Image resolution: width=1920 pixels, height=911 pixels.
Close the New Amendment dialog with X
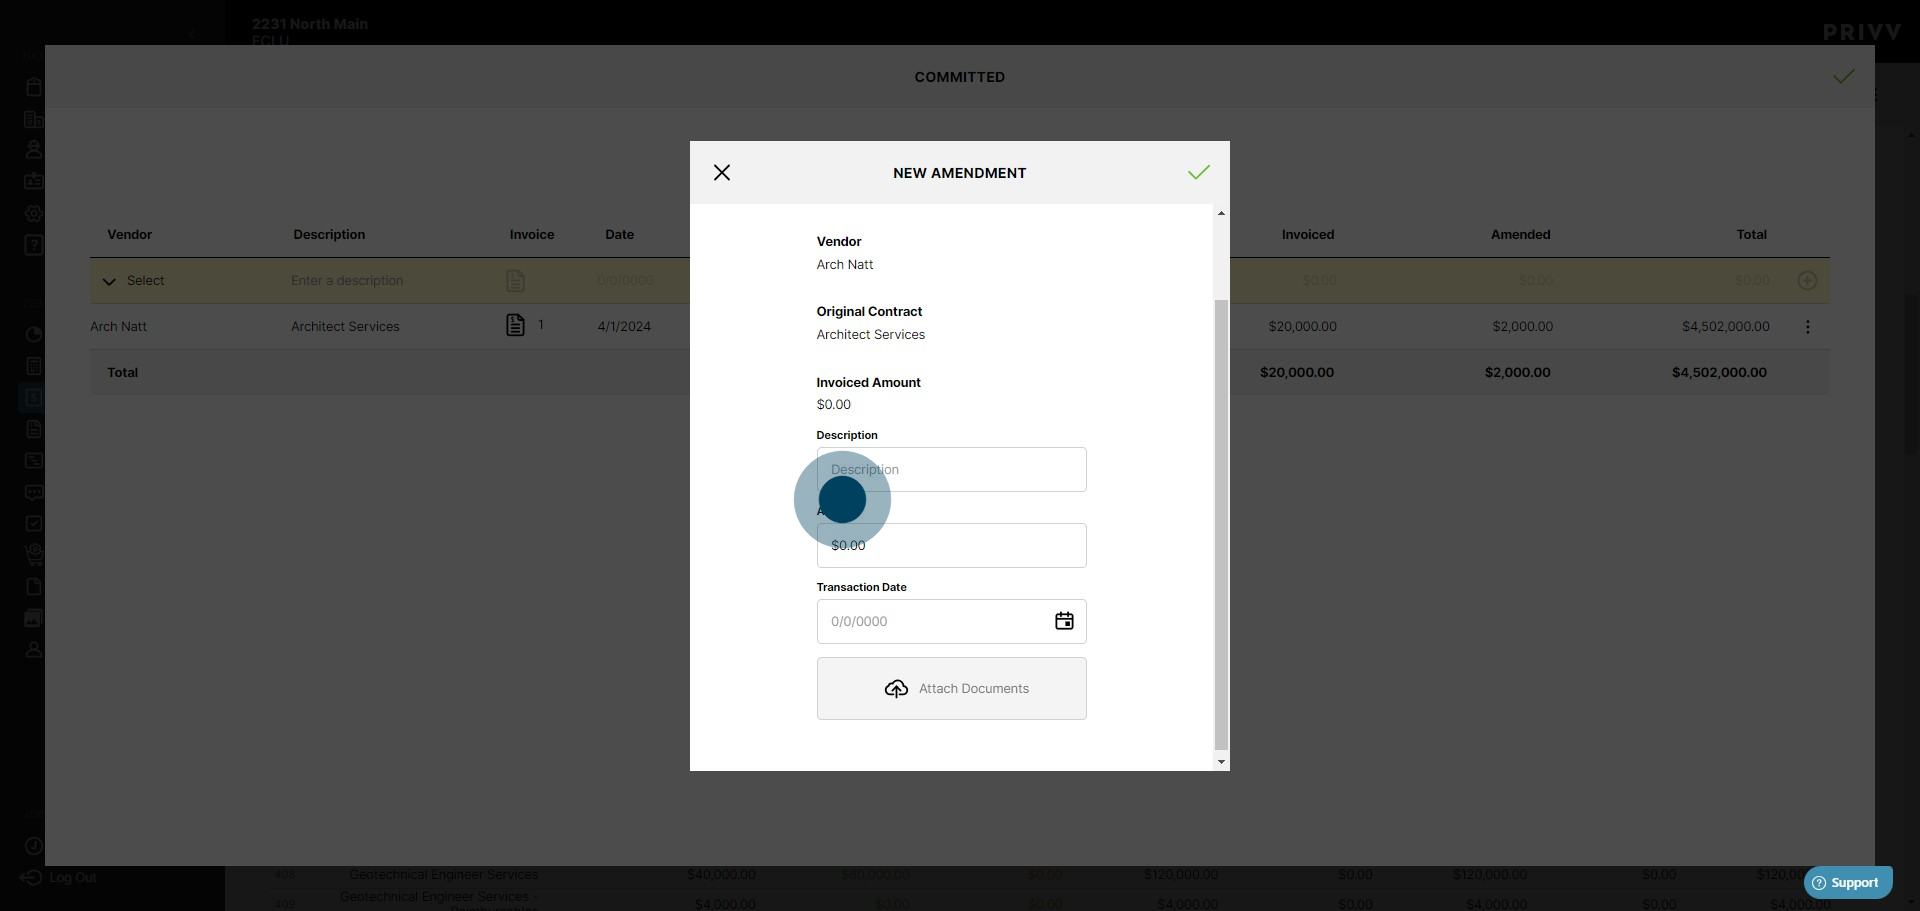722,172
